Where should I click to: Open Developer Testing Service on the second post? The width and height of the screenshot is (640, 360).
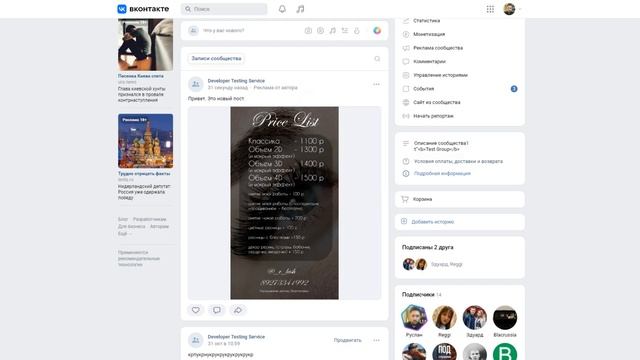236,337
